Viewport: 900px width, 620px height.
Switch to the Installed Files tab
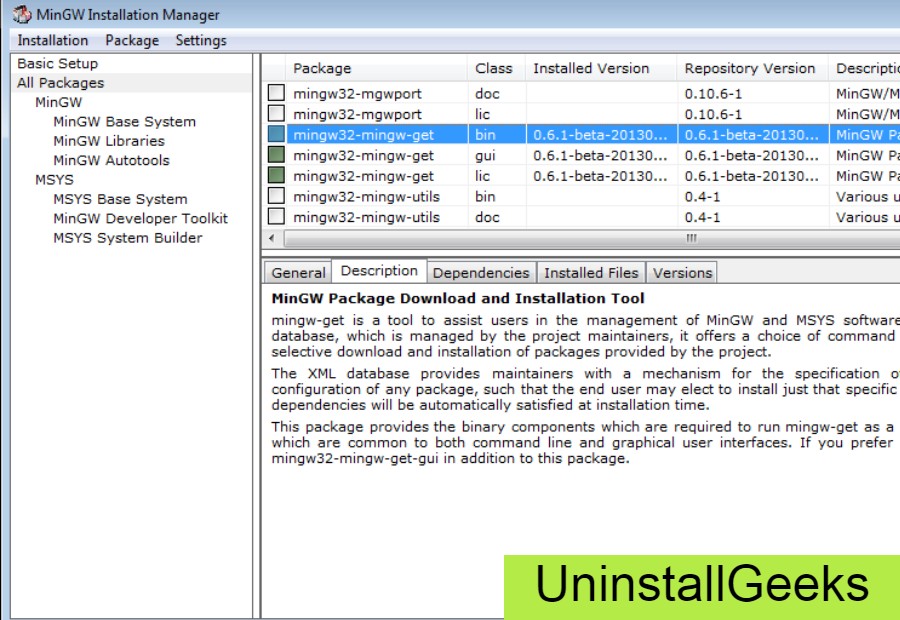(x=591, y=273)
